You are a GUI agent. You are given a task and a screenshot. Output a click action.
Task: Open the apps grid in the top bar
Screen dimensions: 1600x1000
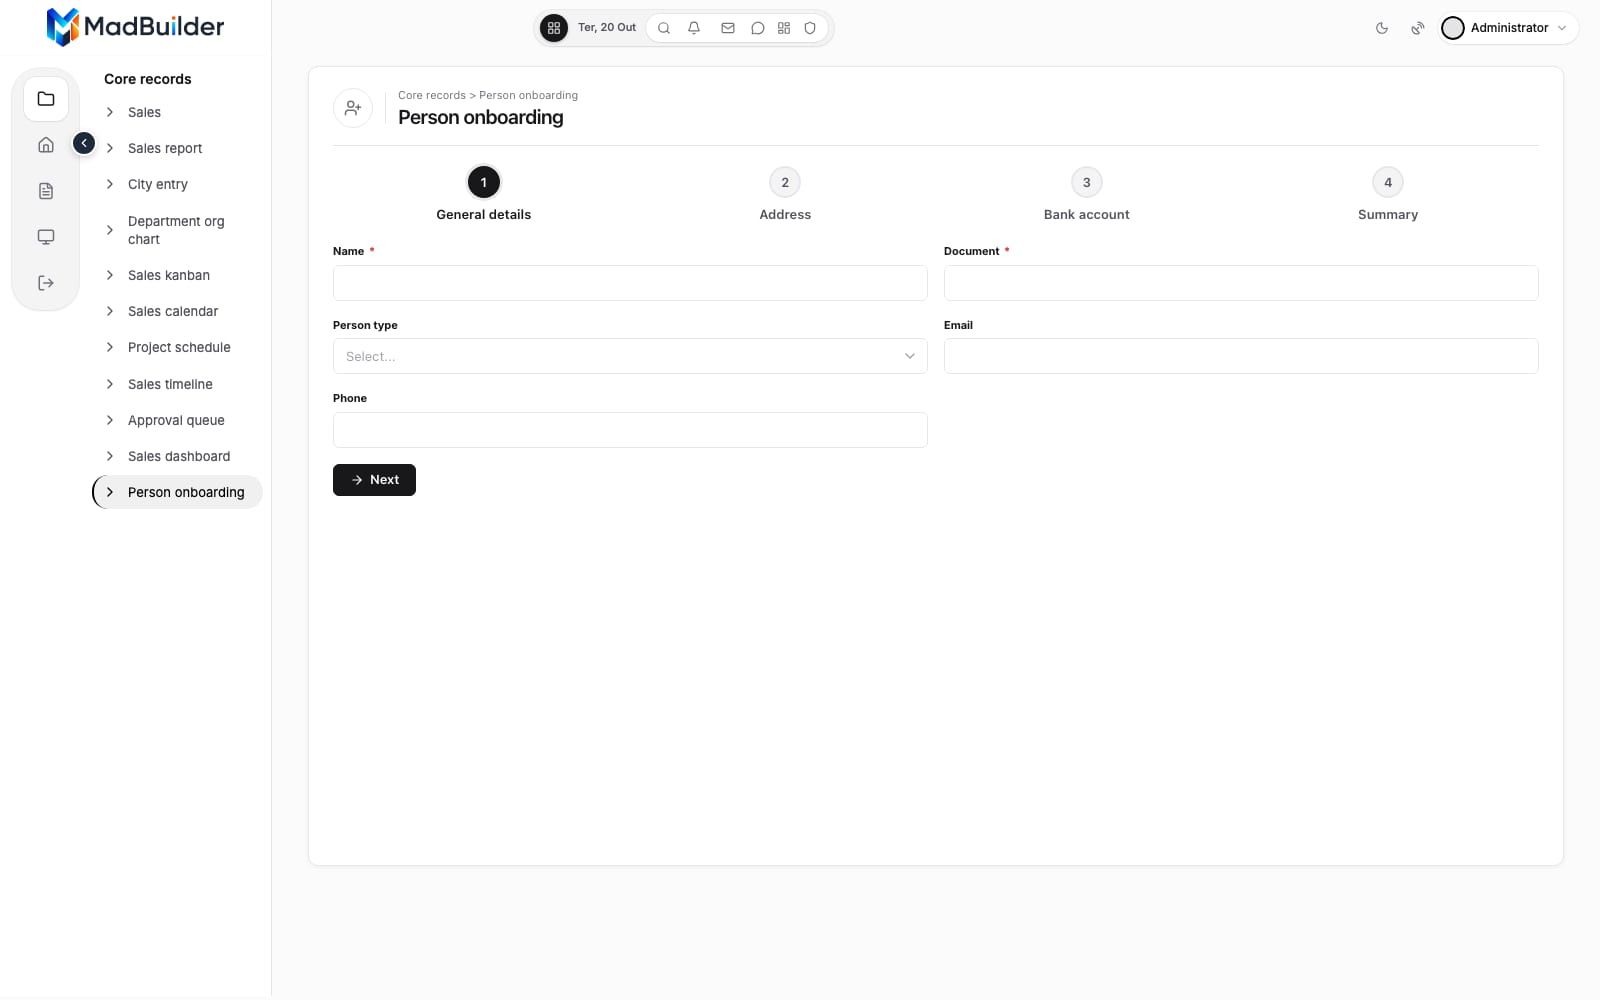[x=554, y=28]
